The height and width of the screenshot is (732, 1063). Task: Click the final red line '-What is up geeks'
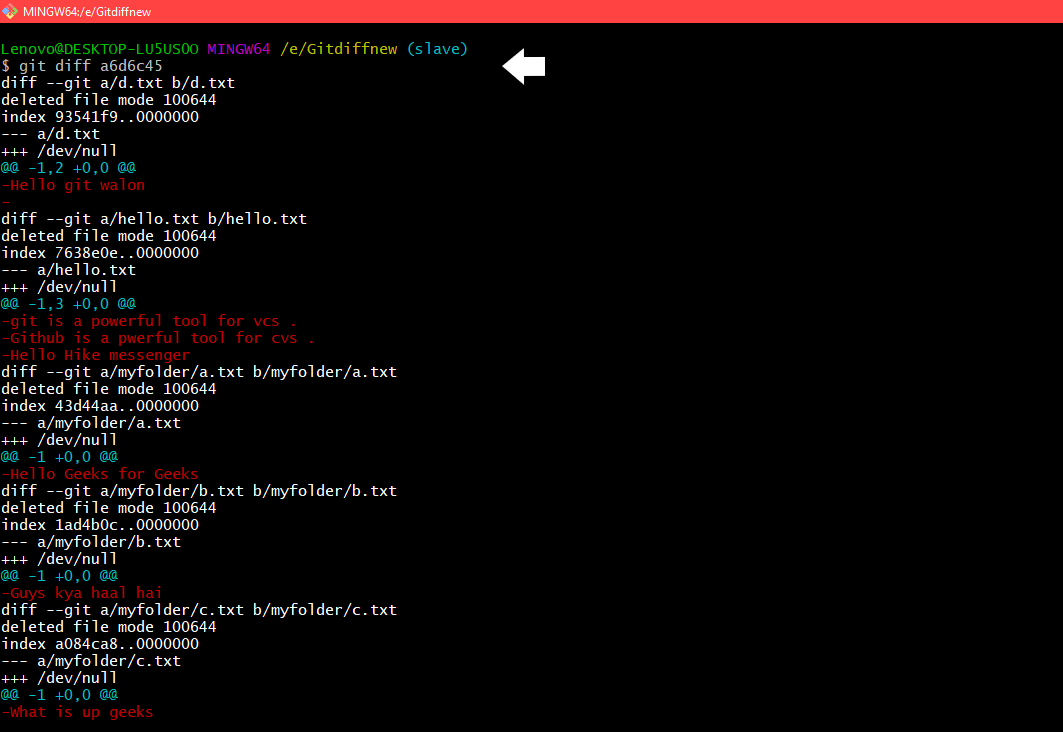(x=76, y=711)
